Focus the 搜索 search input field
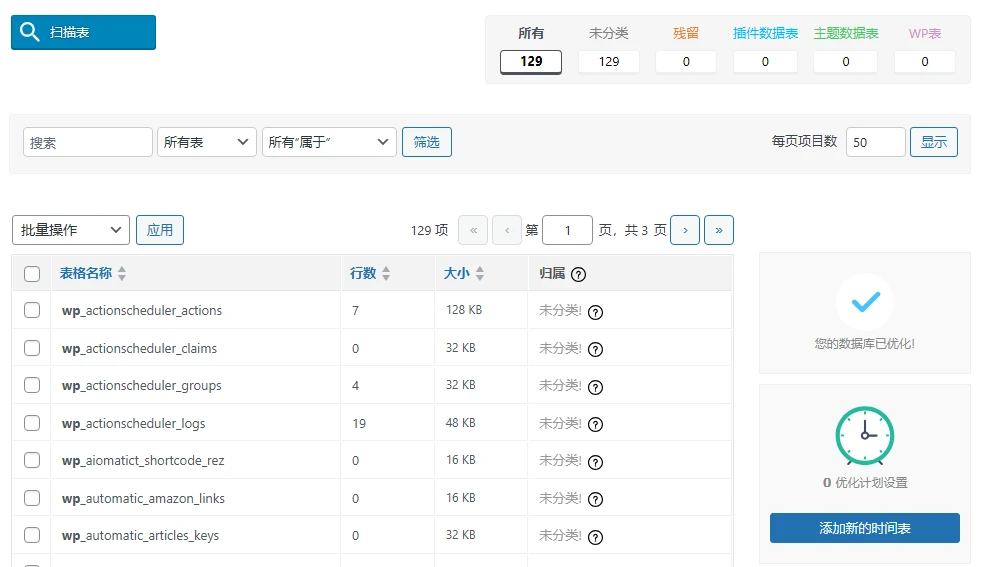 point(88,142)
